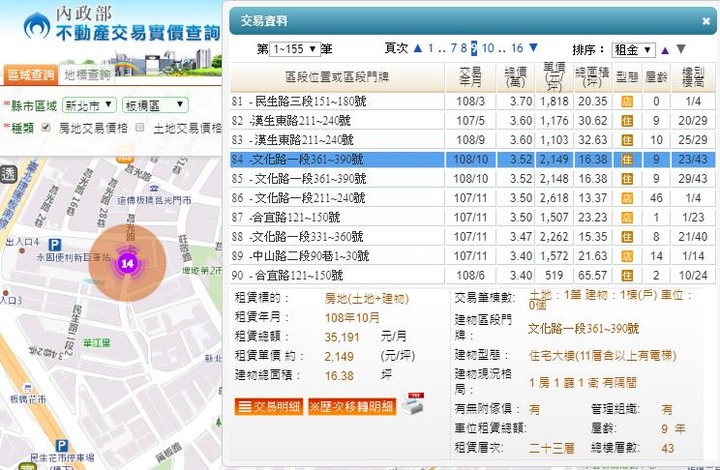Jump to page 16
Screen dimensions: 720x470
point(517,48)
